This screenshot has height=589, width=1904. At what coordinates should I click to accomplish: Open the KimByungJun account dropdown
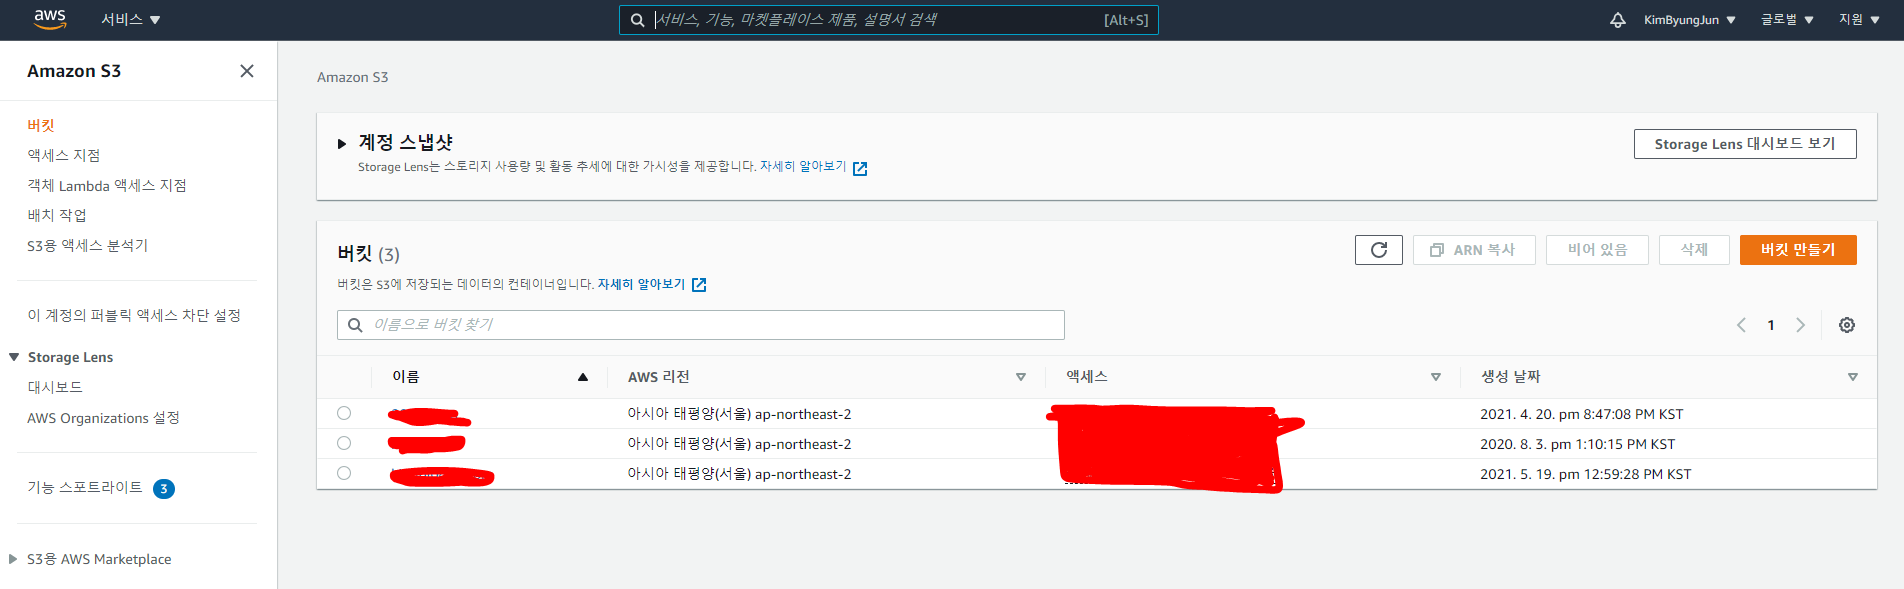(1690, 20)
